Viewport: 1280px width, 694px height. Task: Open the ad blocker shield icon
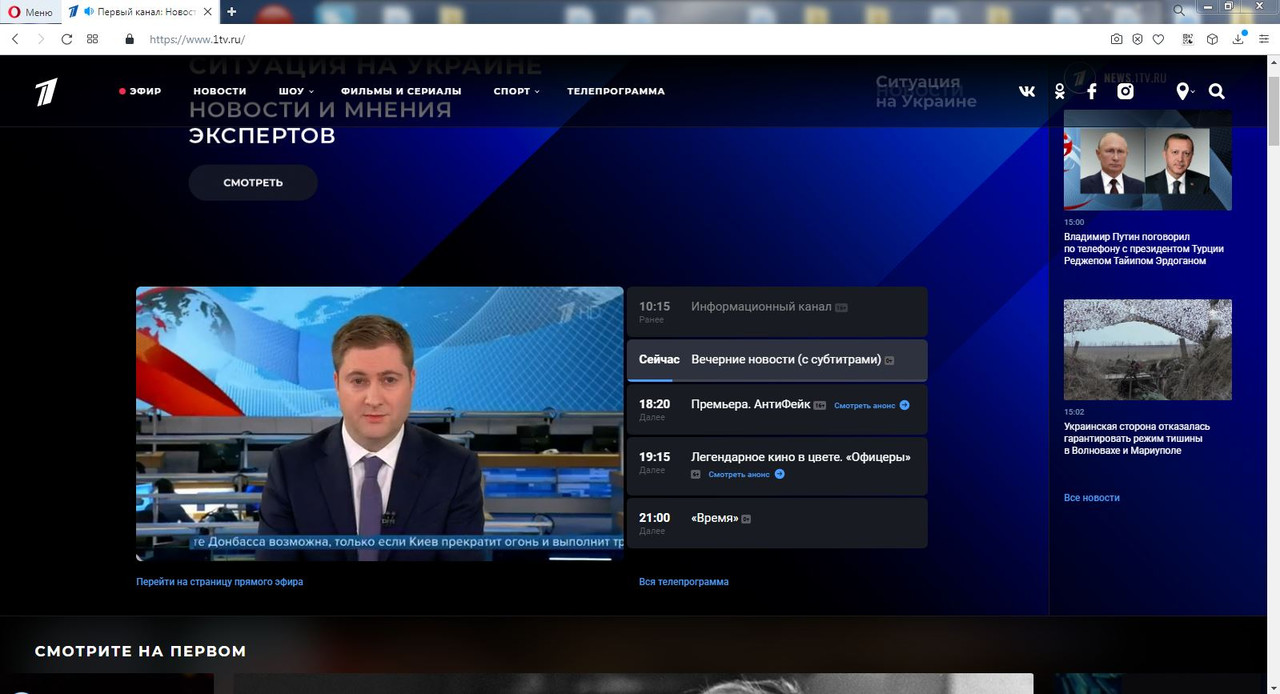1138,39
